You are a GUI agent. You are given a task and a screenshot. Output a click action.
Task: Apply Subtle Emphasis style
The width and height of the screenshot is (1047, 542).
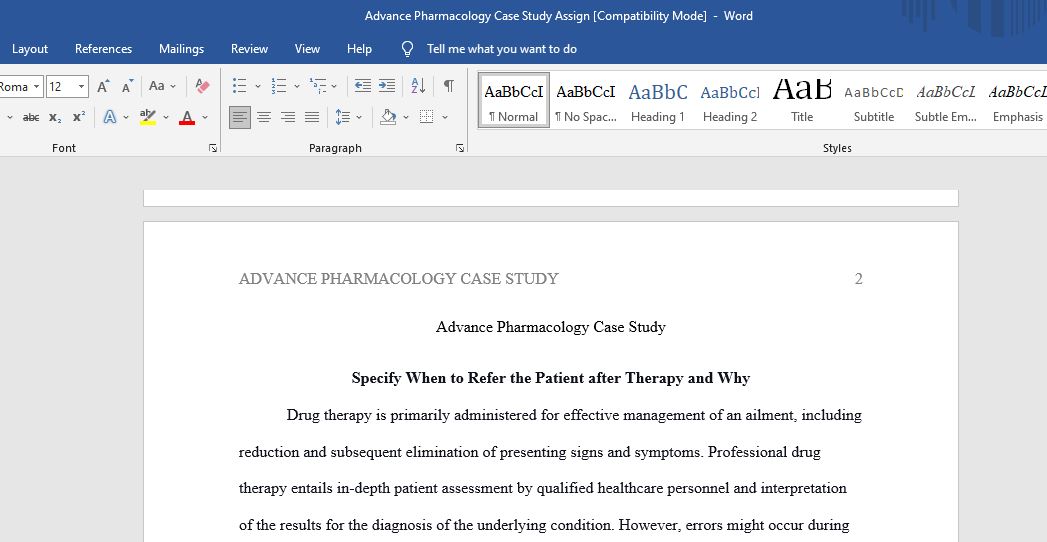coord(946,101)
